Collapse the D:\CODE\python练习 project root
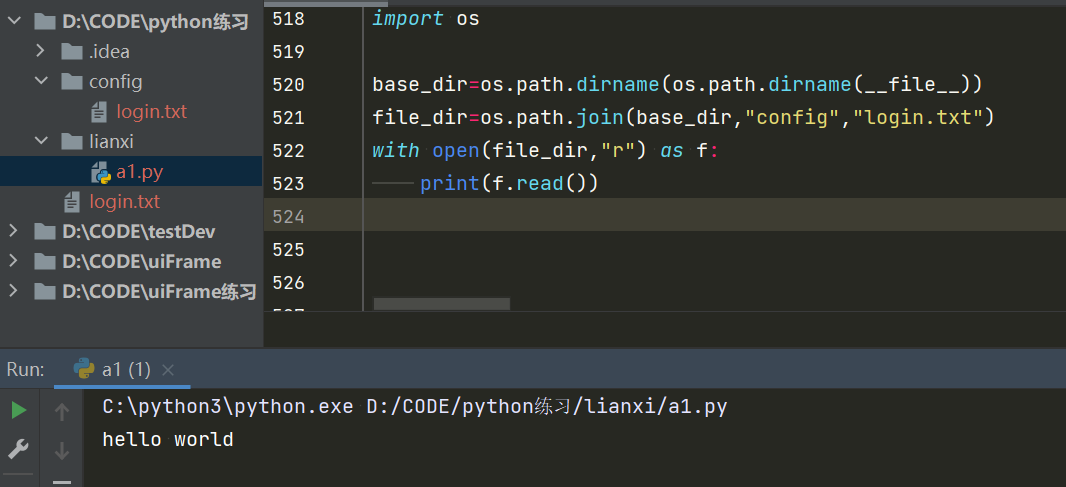Viewport: 1066px width, 487px height. pos(13,21)
